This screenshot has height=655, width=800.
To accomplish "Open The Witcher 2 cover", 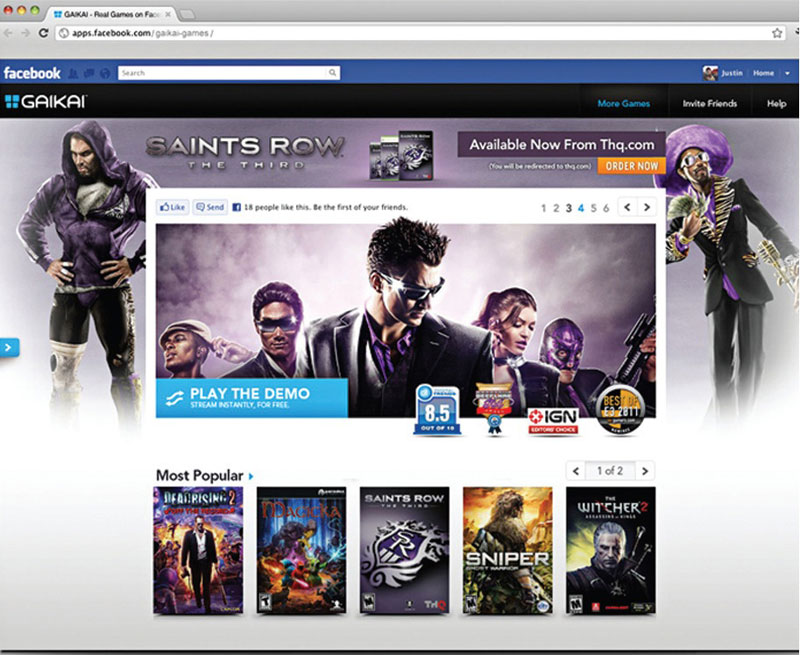I will click(611, 550).
